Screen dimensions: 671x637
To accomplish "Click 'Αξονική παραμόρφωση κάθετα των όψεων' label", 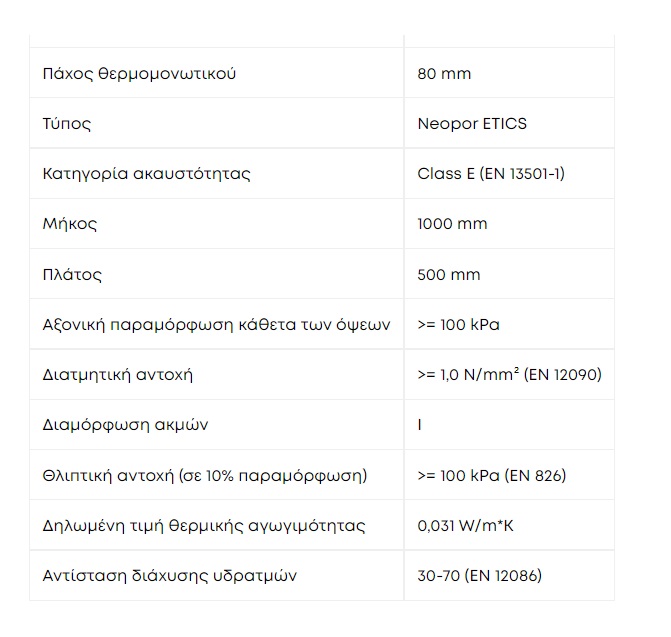I will coord(217,325).
